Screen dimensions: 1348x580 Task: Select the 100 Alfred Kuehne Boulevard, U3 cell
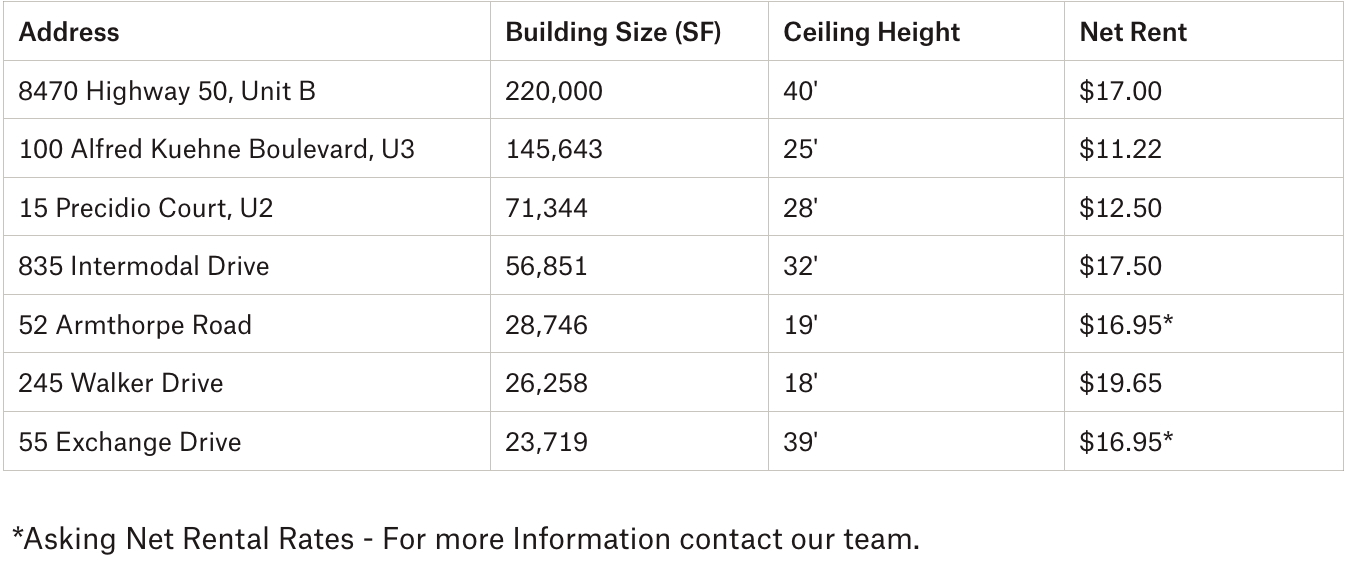tap(216, 150)
